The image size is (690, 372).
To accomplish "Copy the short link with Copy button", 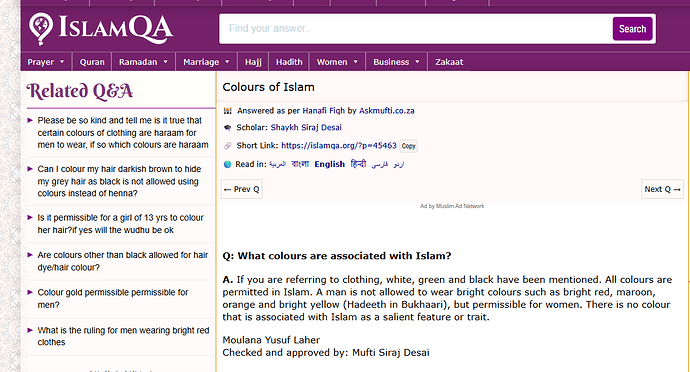I will [x=408, y=146].
